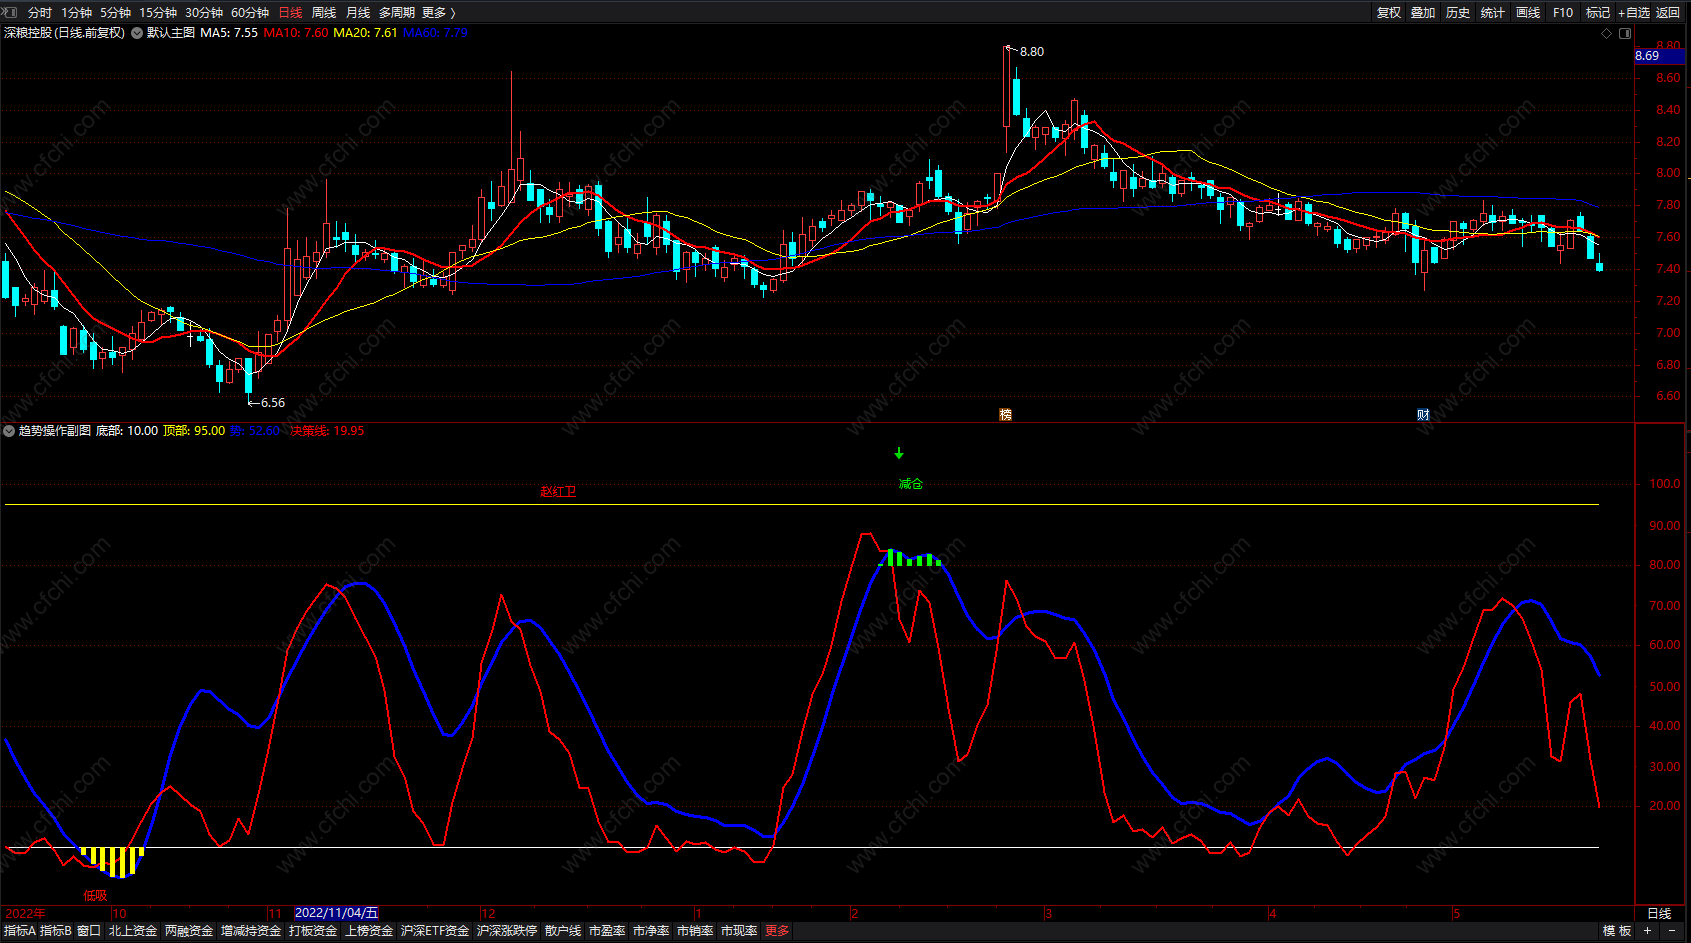Image resolution: width=1691 pixels, height=943 pixels.
Task: Click the 标记 mark button
Action: tap(1598, 12)
